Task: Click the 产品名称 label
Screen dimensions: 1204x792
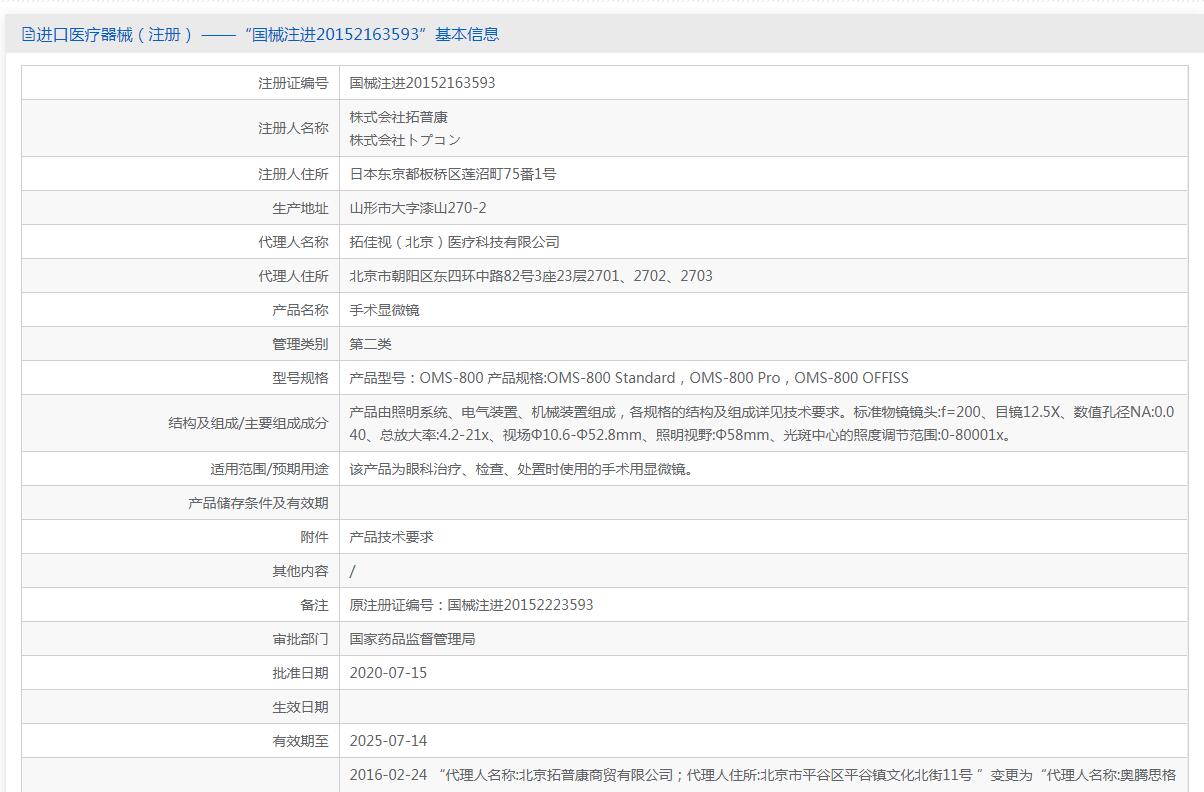Action: click(x=300, y=310)
